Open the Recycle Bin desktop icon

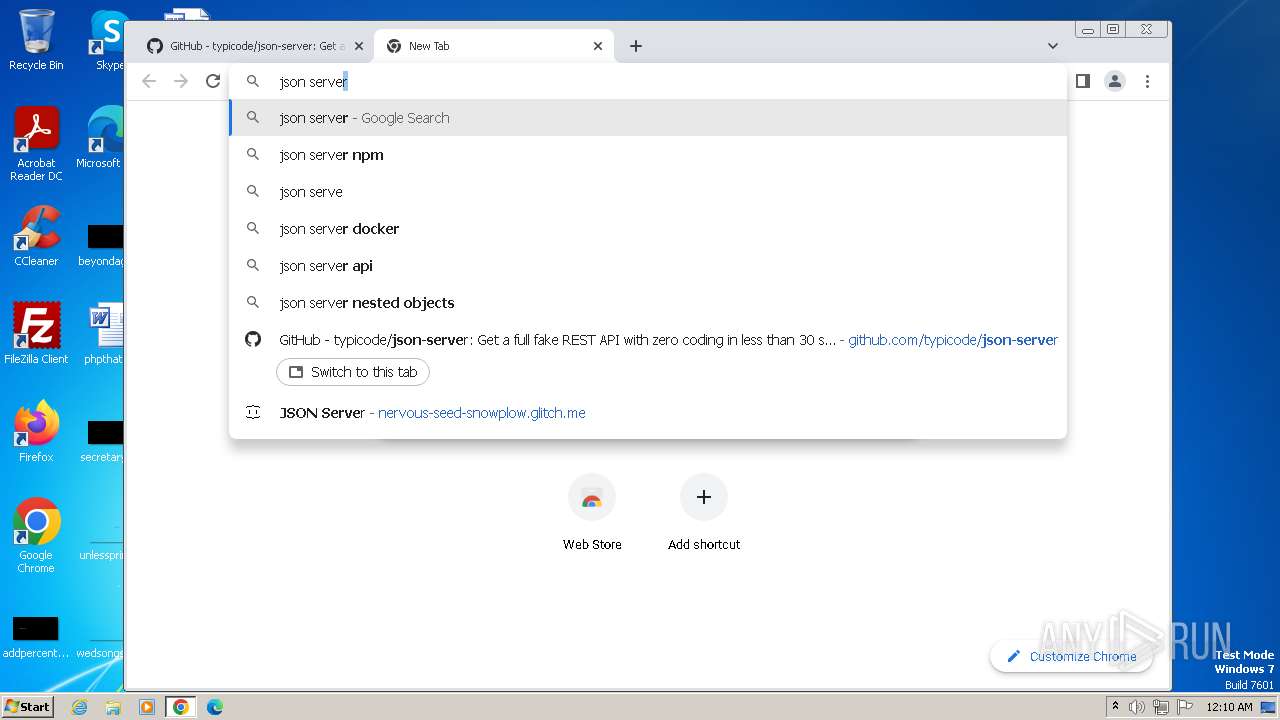point(36,40)
